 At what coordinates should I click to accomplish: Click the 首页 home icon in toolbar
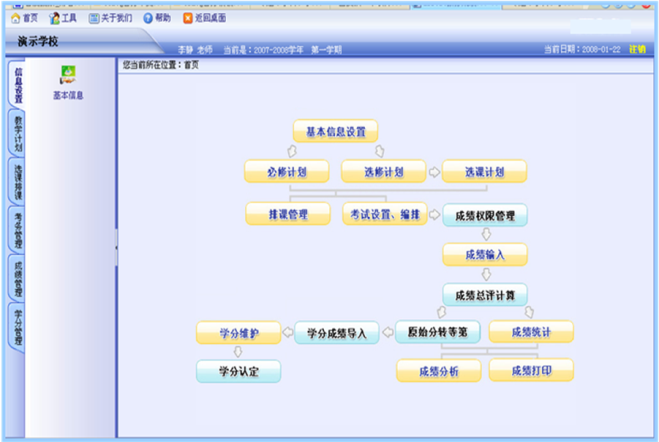pos(16,18)
